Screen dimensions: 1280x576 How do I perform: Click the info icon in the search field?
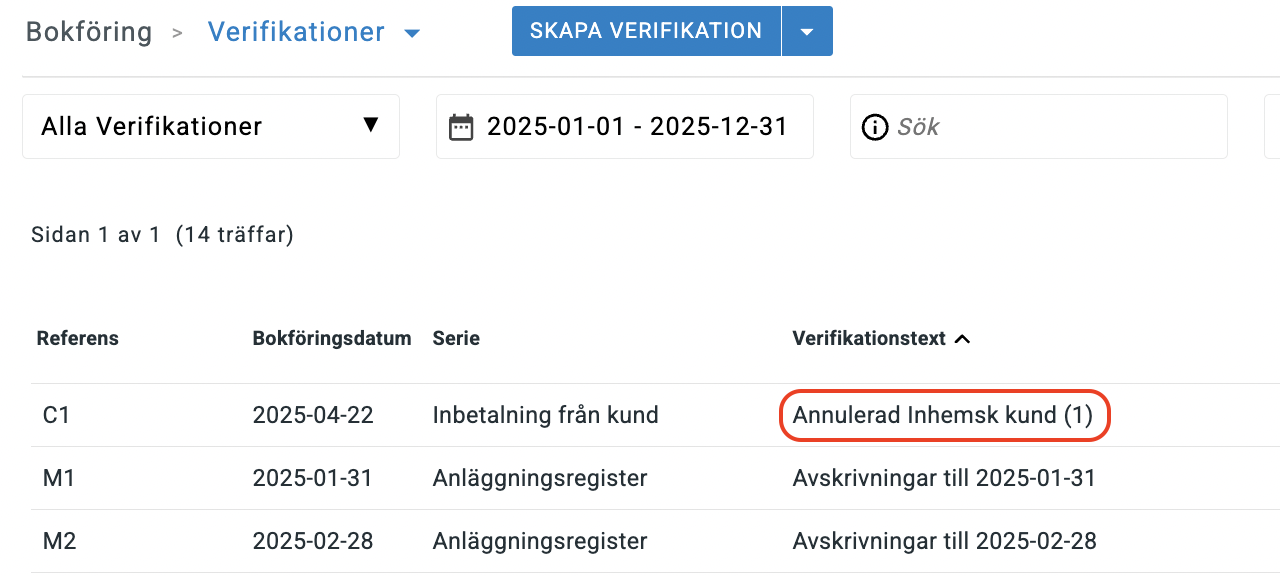pos(875,126)
